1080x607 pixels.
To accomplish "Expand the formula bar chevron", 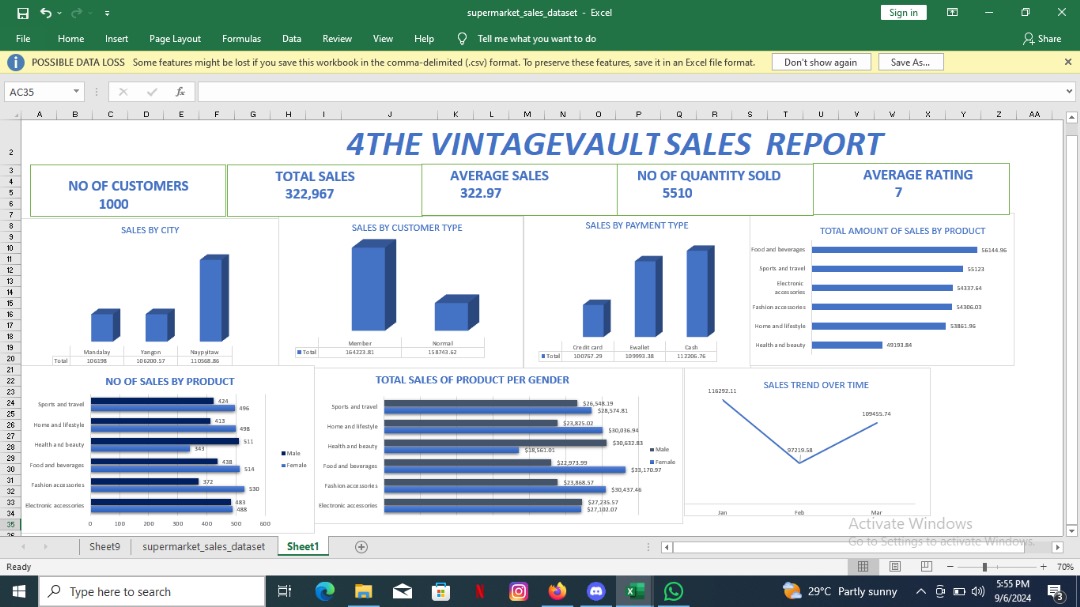I will (x=1068, y=92).
